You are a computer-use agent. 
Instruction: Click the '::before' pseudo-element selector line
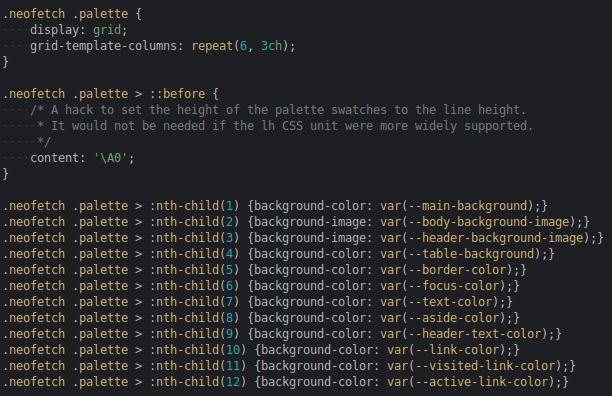pos(110,94)
